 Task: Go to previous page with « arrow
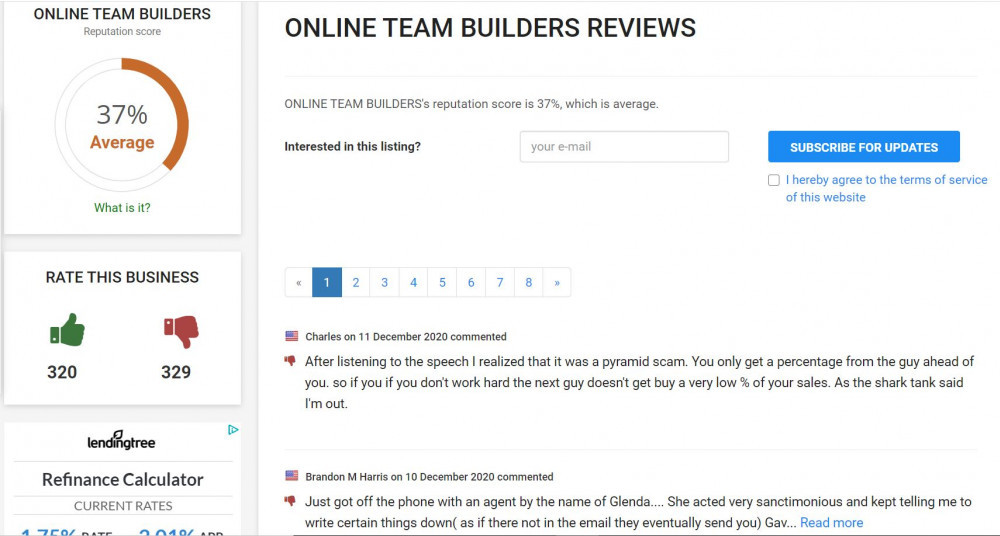pyautogui.click(x=298, y=283)
